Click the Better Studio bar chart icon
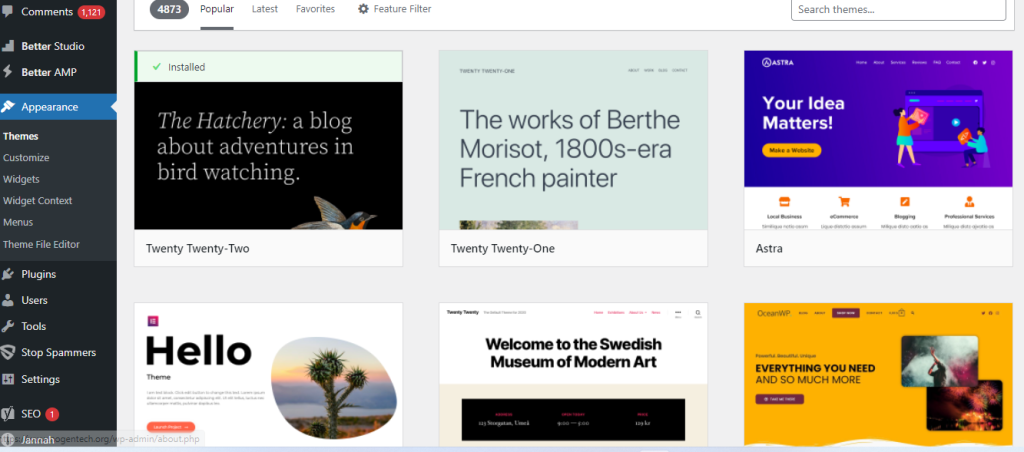1024x452 pixels. pyautogui.click(x=8, y=46)
